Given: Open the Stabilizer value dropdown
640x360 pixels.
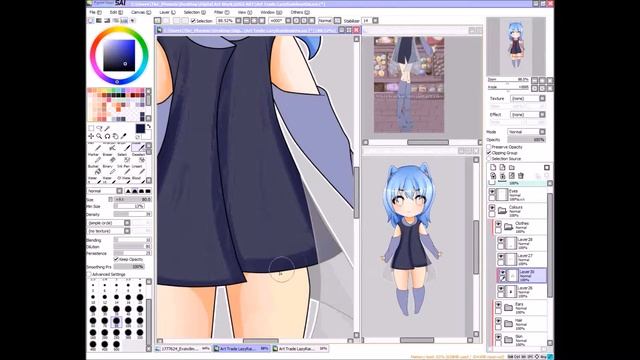Looking at the screenshot, I should pyautogui.click(x=375, y=20).
